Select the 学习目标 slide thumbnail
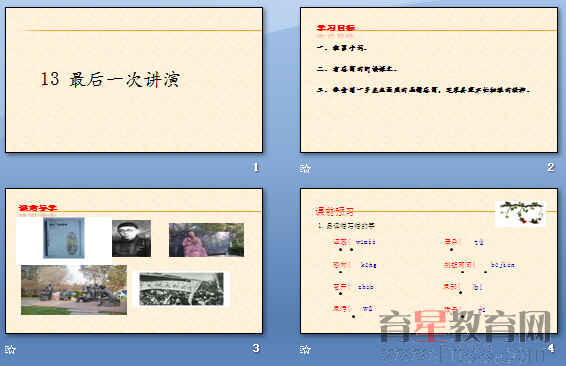 pos(429,80)
